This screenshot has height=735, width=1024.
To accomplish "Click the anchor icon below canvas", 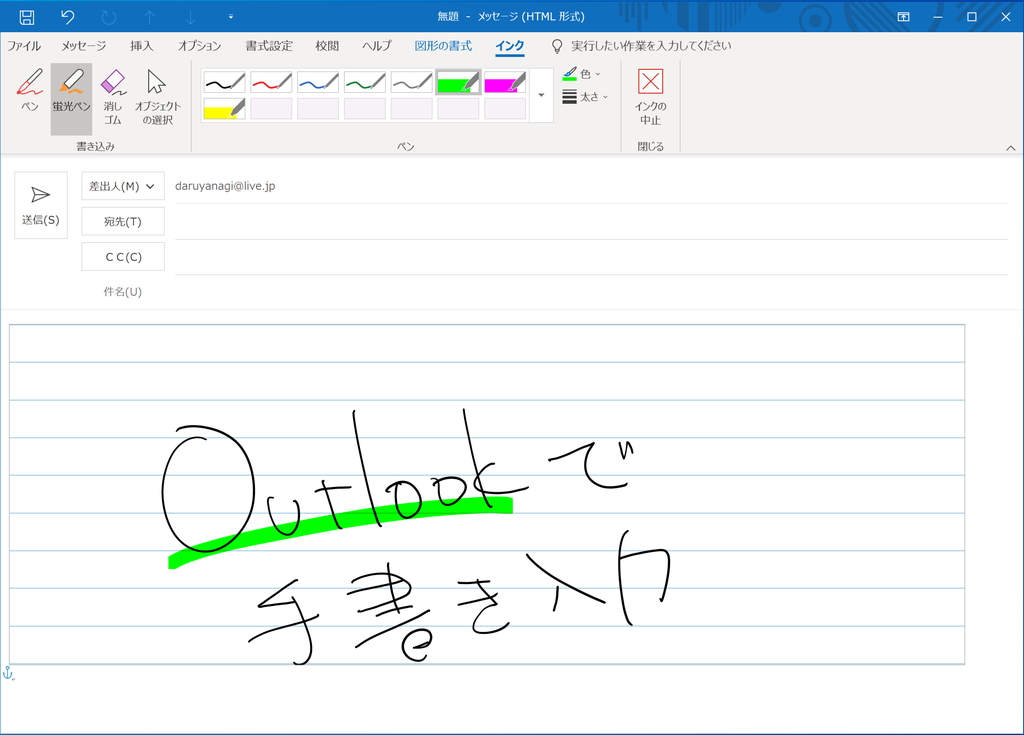I will (x=8, y=674).
